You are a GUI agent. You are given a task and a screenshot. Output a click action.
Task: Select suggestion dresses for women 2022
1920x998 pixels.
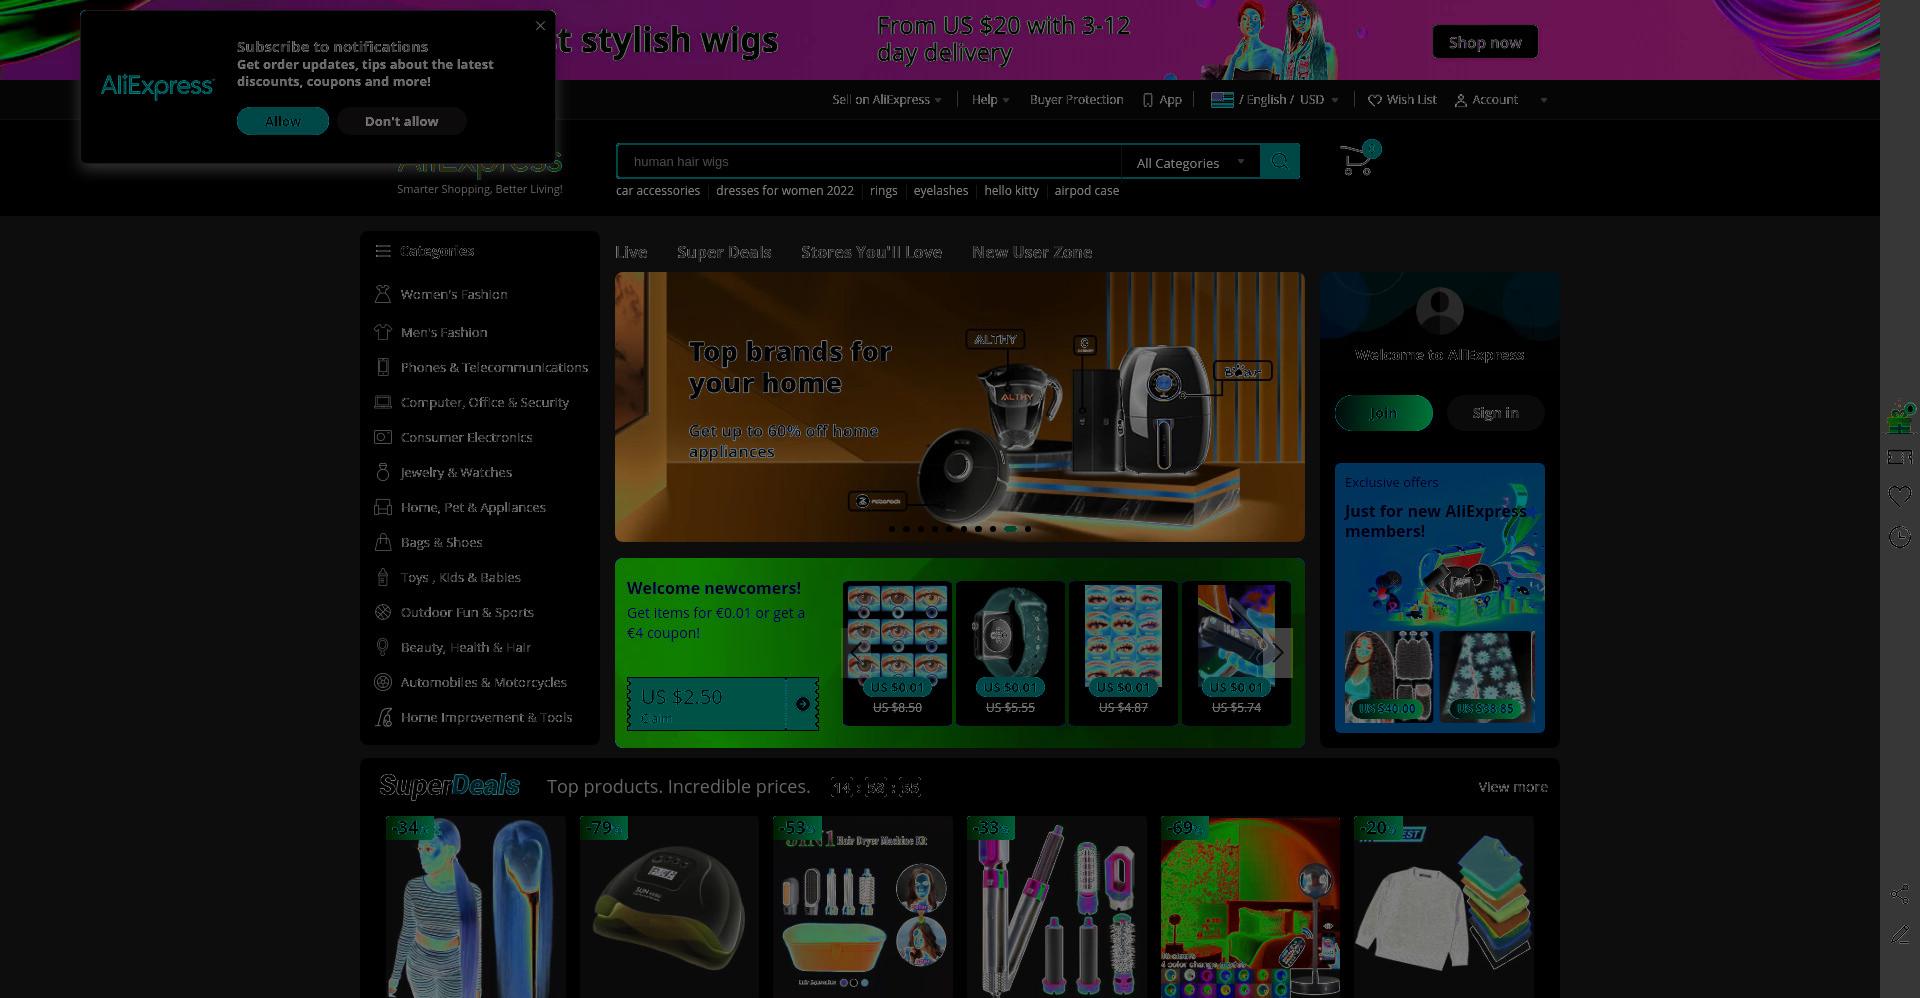(785, 190)
